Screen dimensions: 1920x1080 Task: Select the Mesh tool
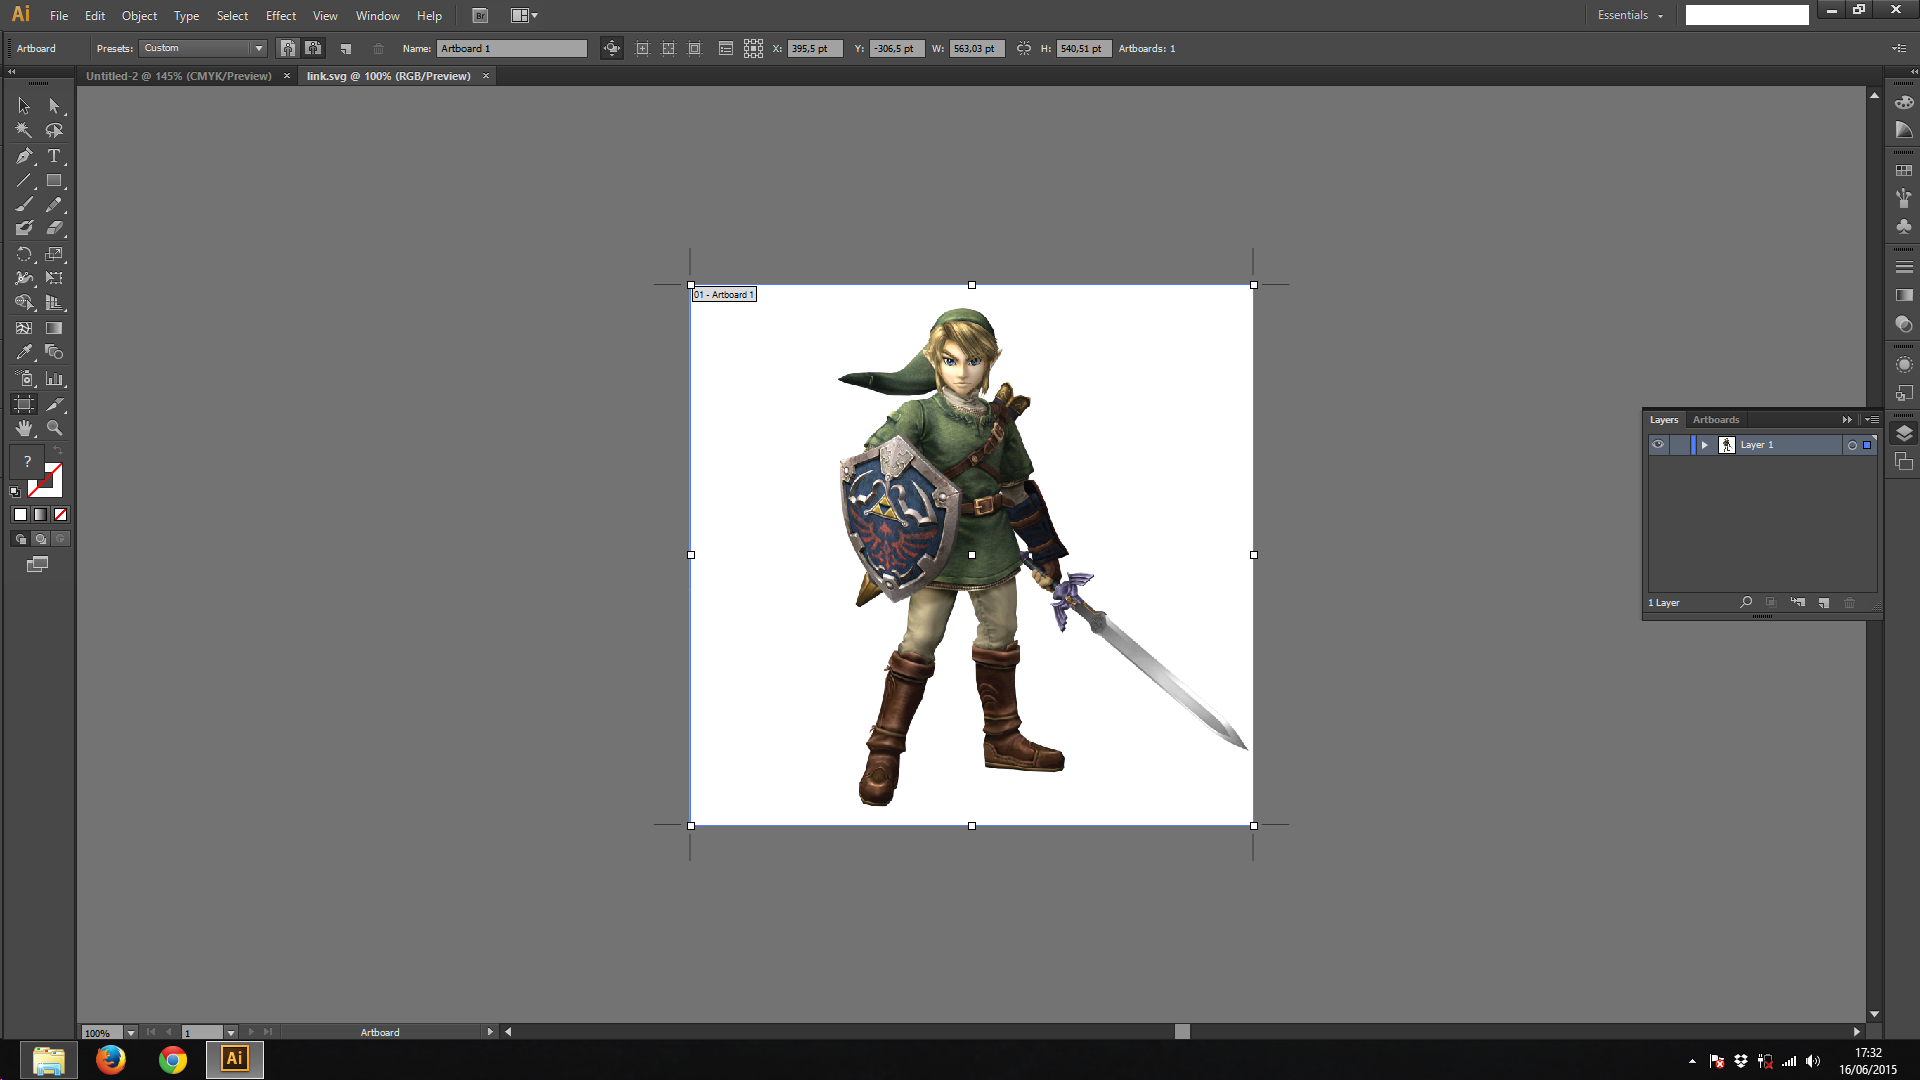pyautogui.click(x=24, y=328)
